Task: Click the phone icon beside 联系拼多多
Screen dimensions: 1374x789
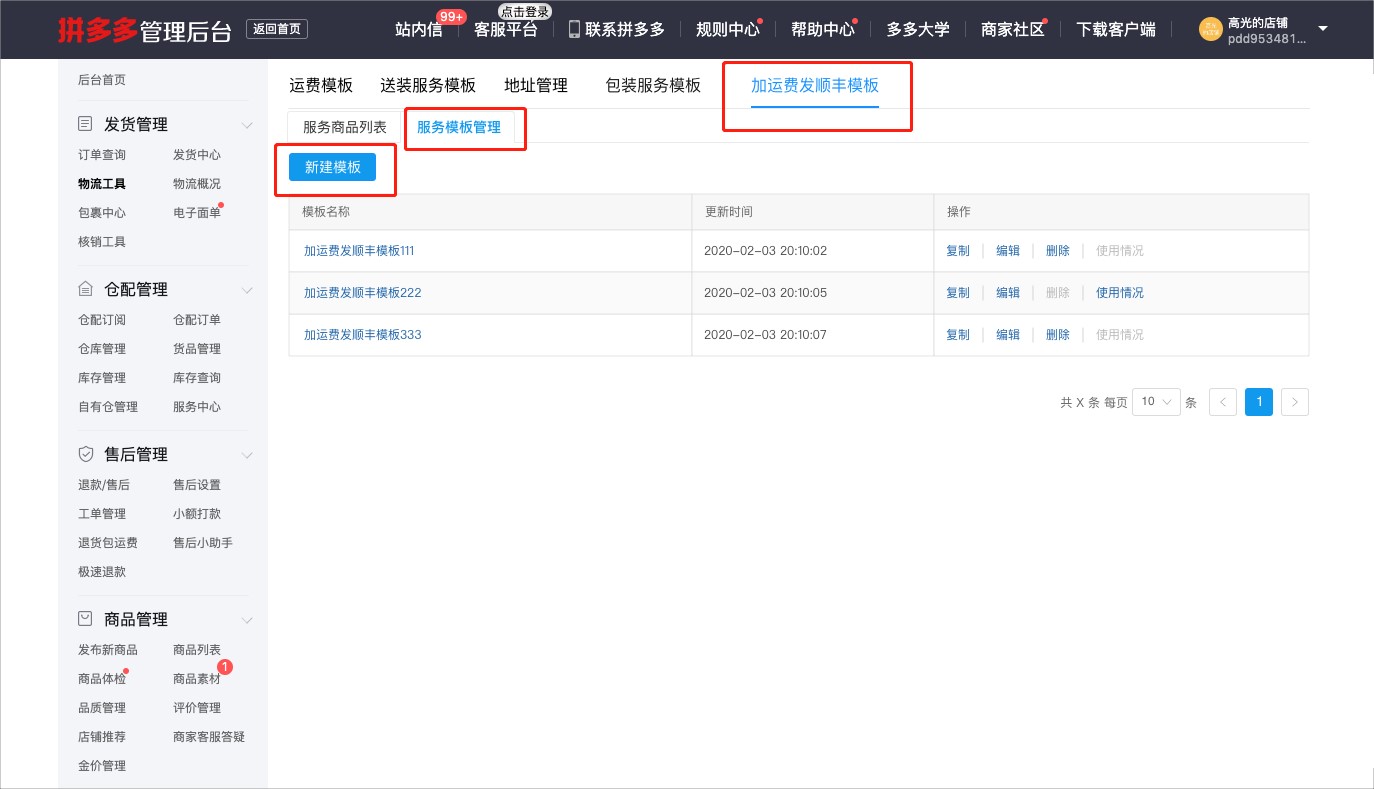Action: pos(574,29)
